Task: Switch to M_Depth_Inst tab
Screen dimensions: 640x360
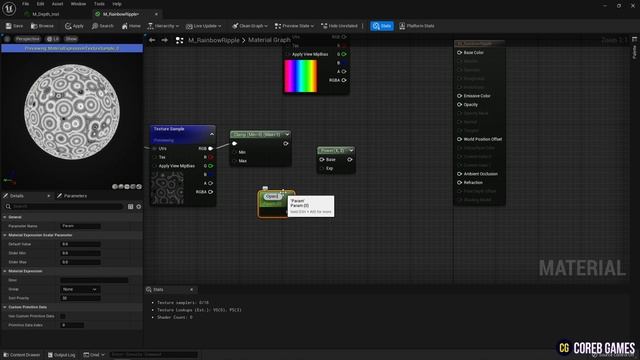Action: pos(45,14)
